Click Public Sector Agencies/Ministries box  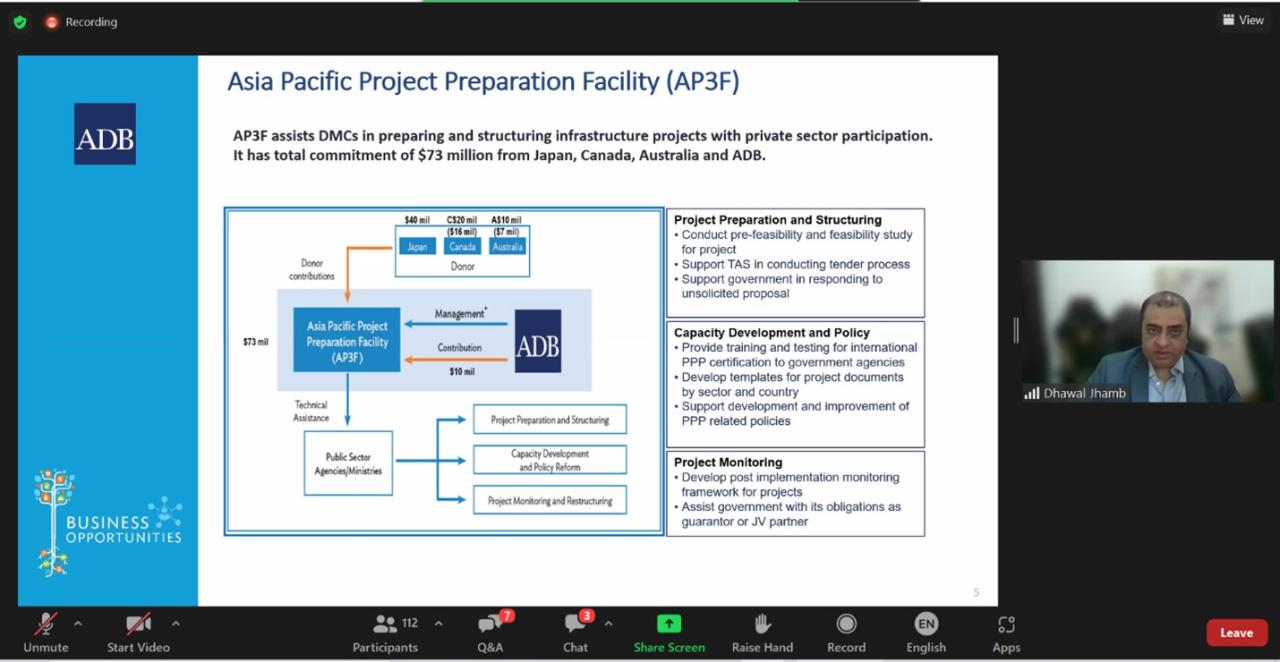tap(348, 464)
